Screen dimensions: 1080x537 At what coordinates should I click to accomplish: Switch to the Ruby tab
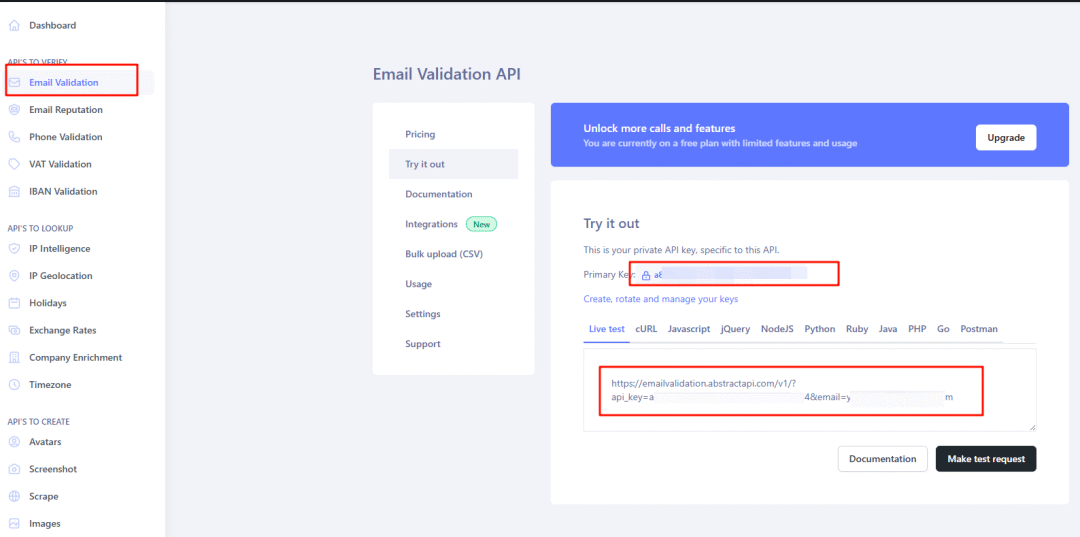(x=857, y=329)
